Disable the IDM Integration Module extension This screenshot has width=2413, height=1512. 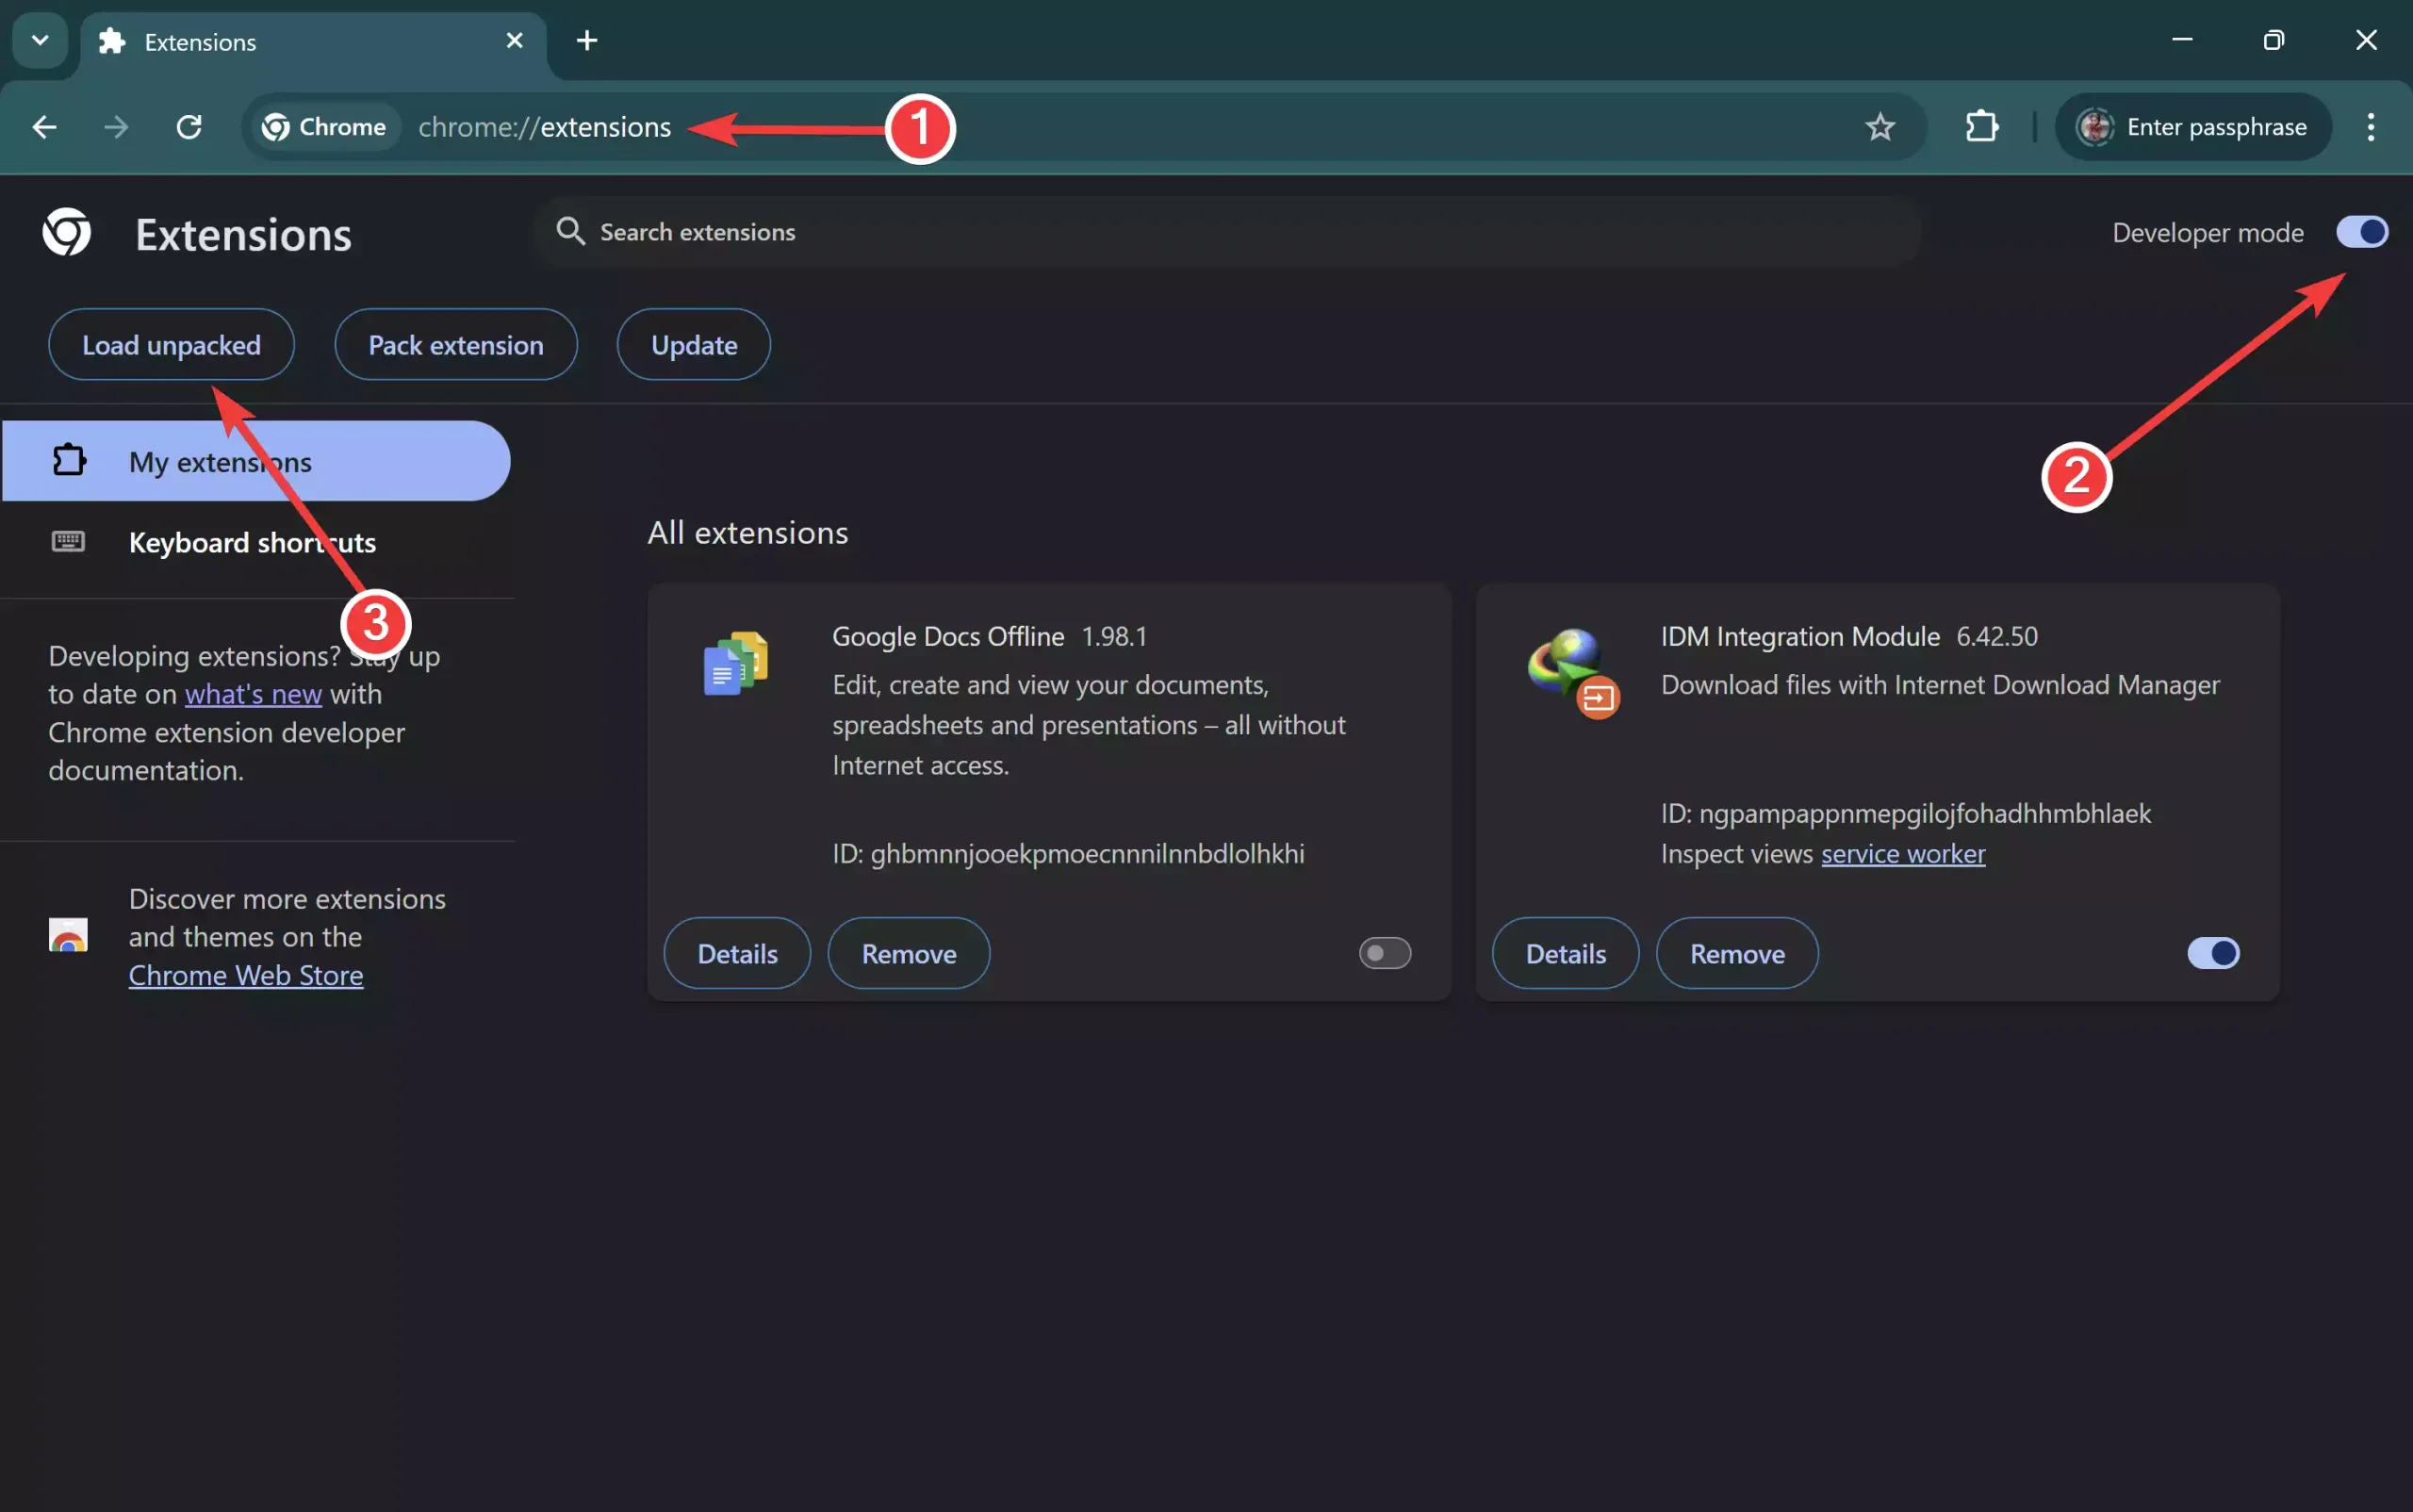tap(2214, 953)
